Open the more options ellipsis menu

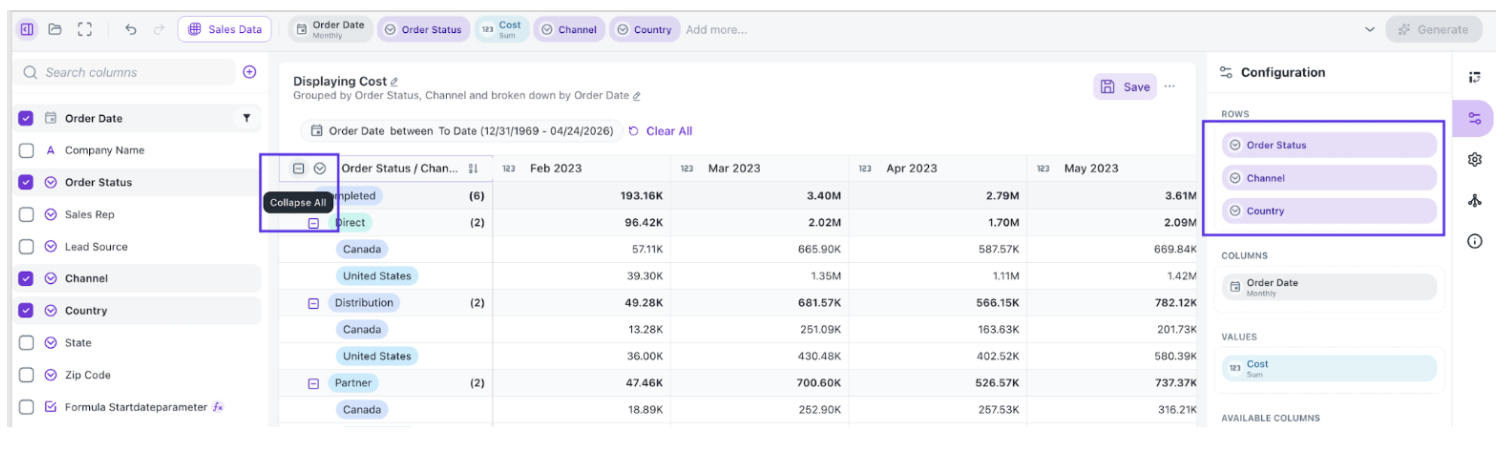(1169, 87)
